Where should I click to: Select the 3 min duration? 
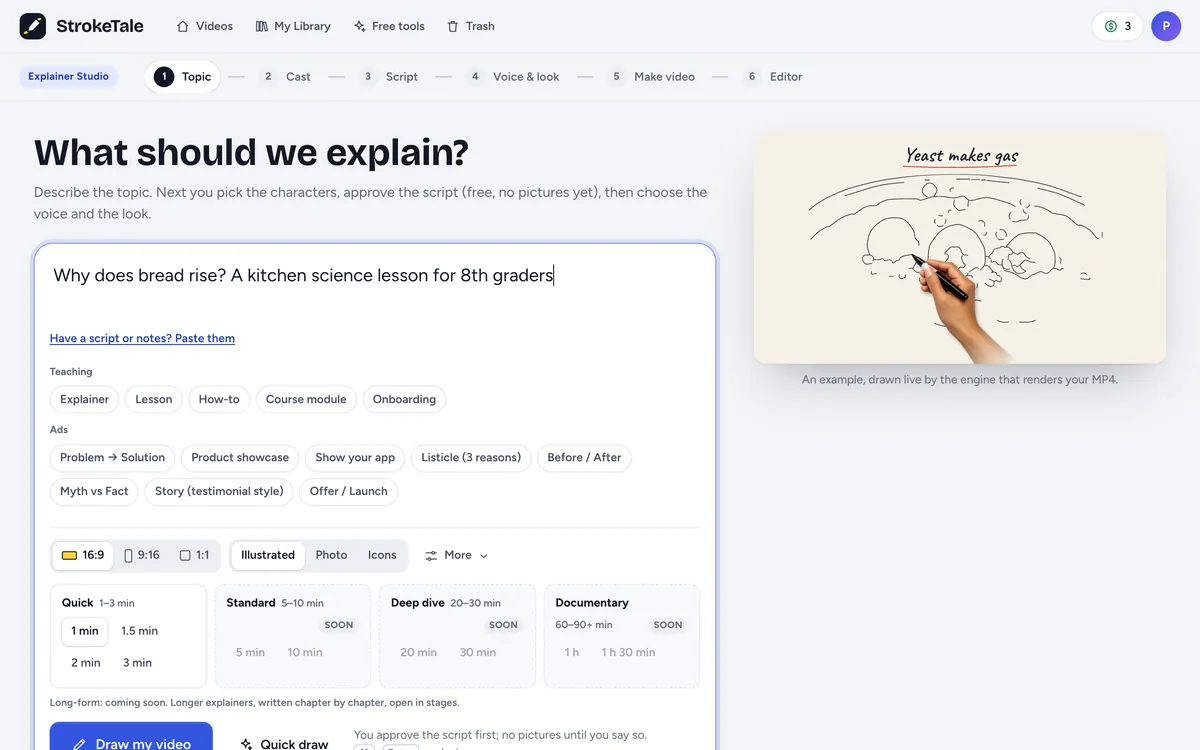(138, 663)
